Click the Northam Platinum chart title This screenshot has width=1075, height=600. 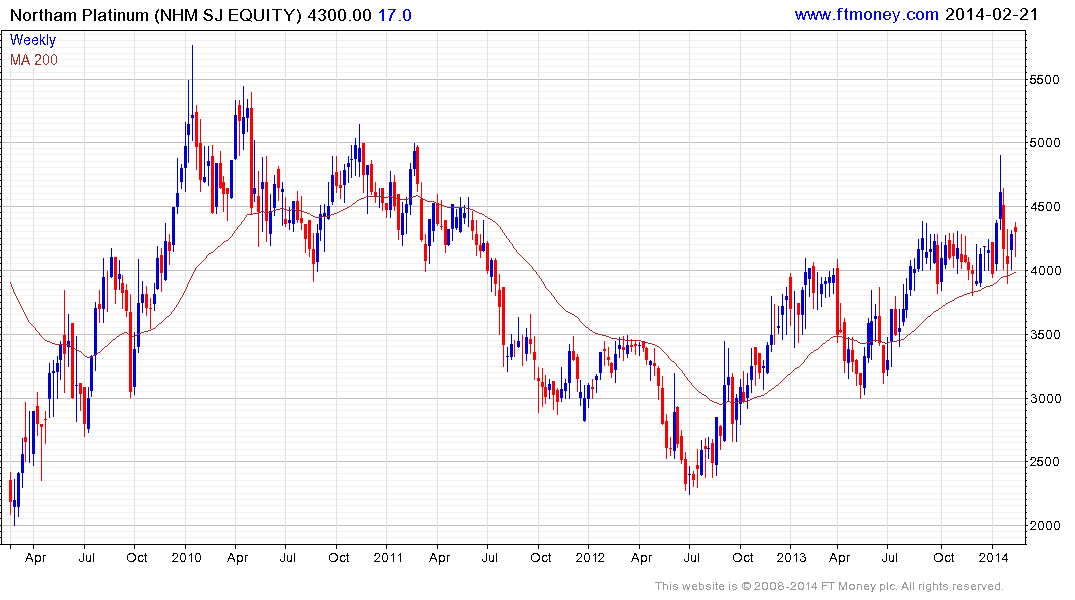[x=156, y=15]
